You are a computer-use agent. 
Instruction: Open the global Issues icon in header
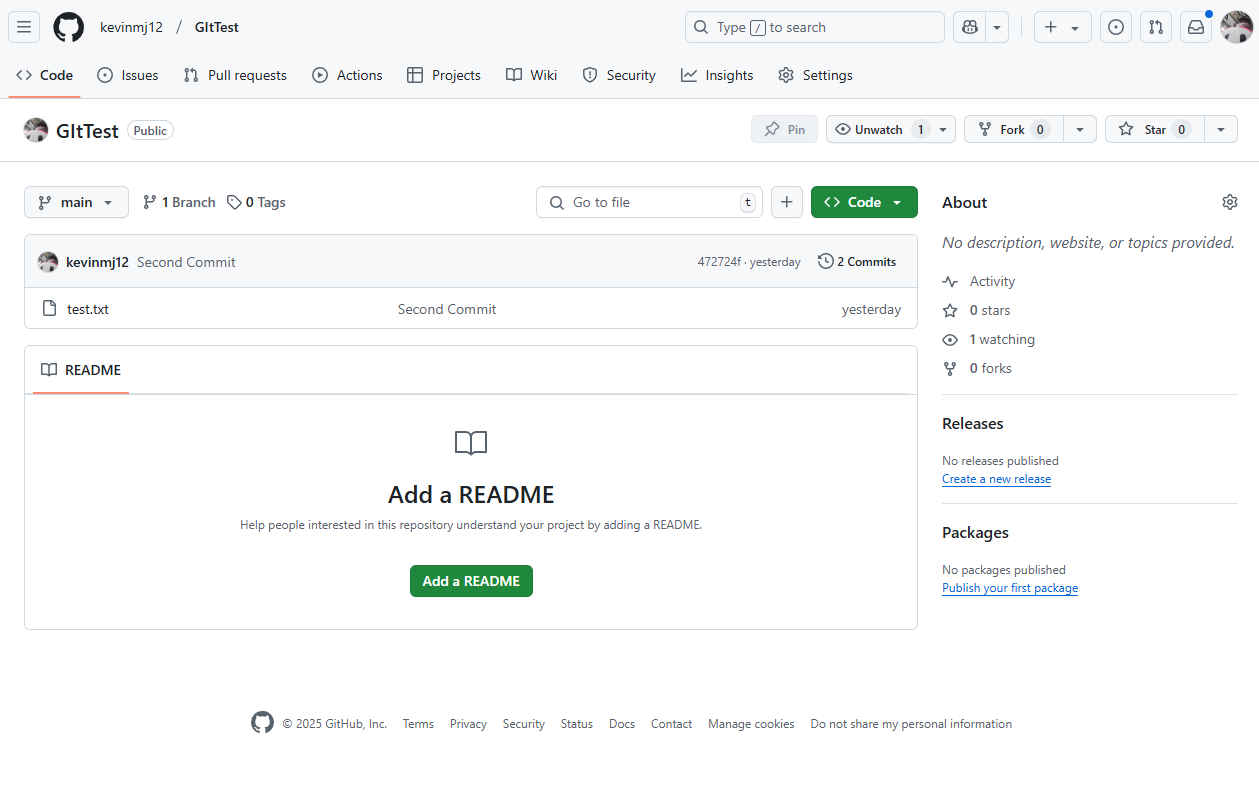pos(1116,27)
